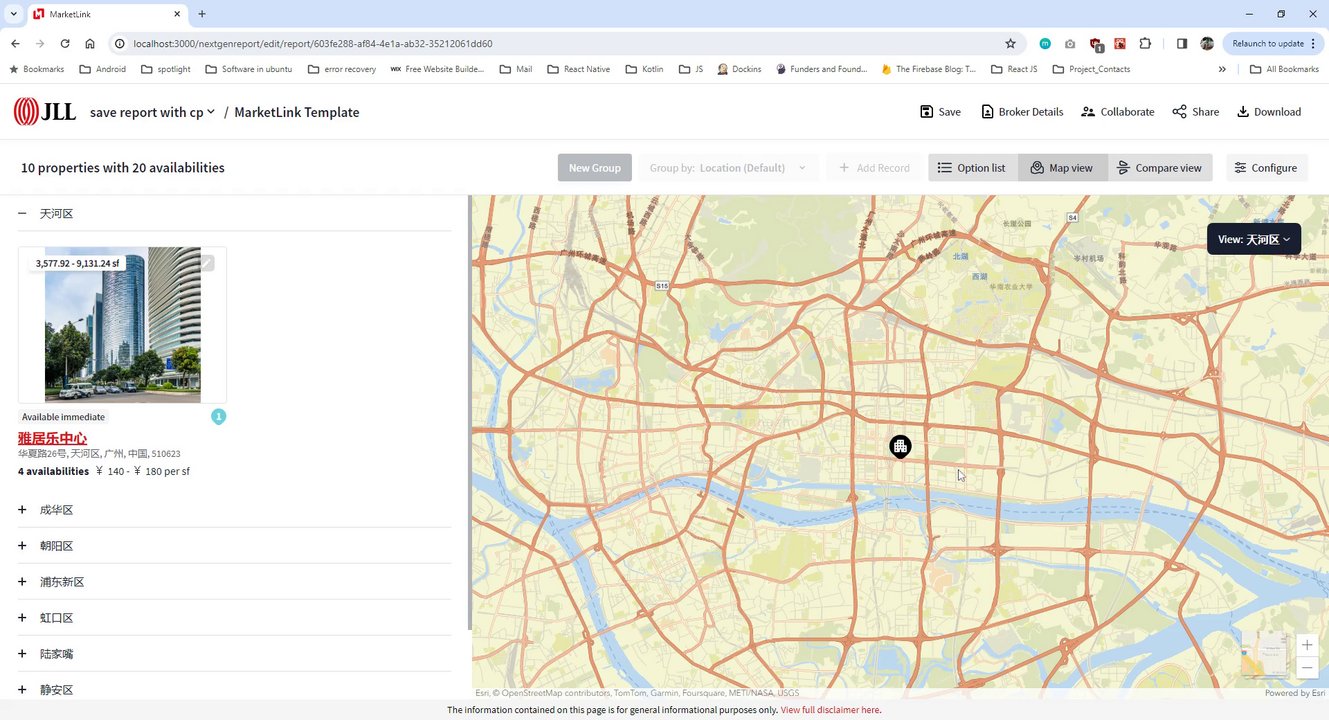Screen dimensions: 1329x720
Task: Bookmark this page with the star icon
Action: pos(1010,44)
